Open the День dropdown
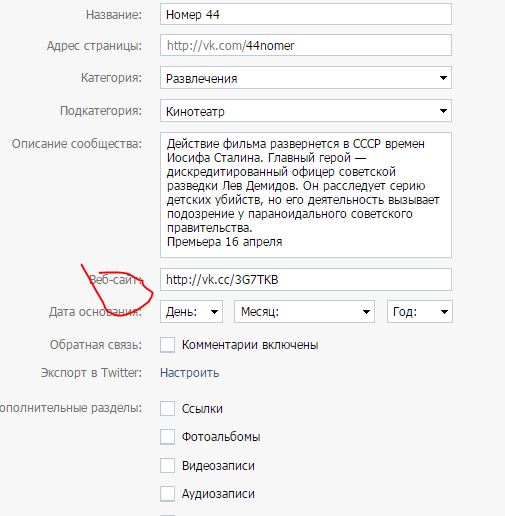This screenshot has width=505, height=516. click(191, 312)
